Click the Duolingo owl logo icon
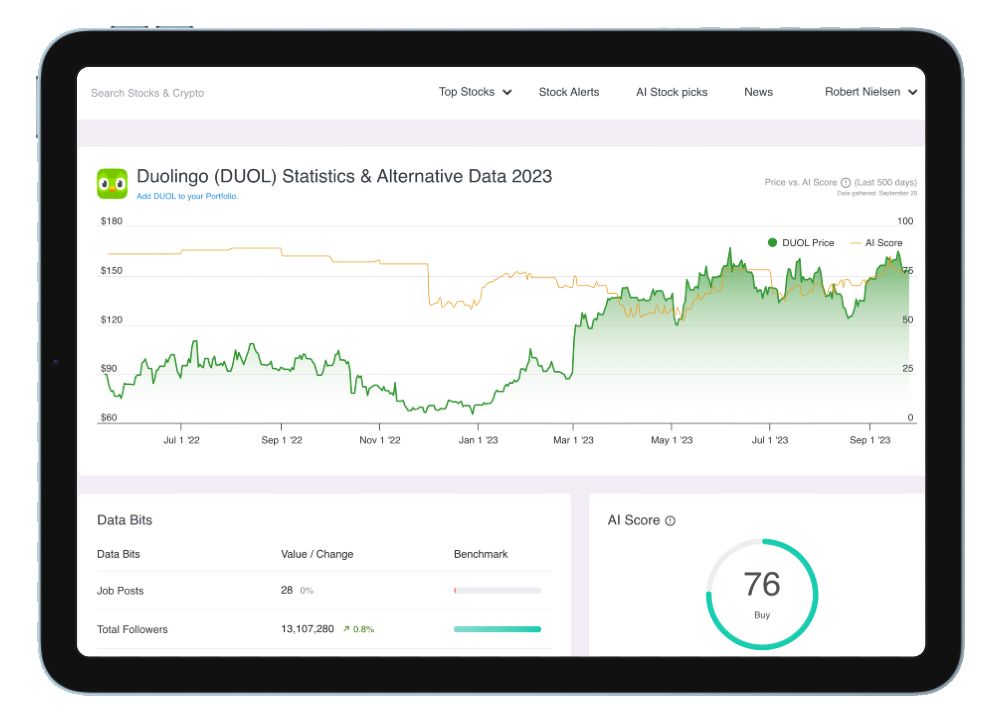This screenshot has height=728, width=1000. [x=112, y=184]
